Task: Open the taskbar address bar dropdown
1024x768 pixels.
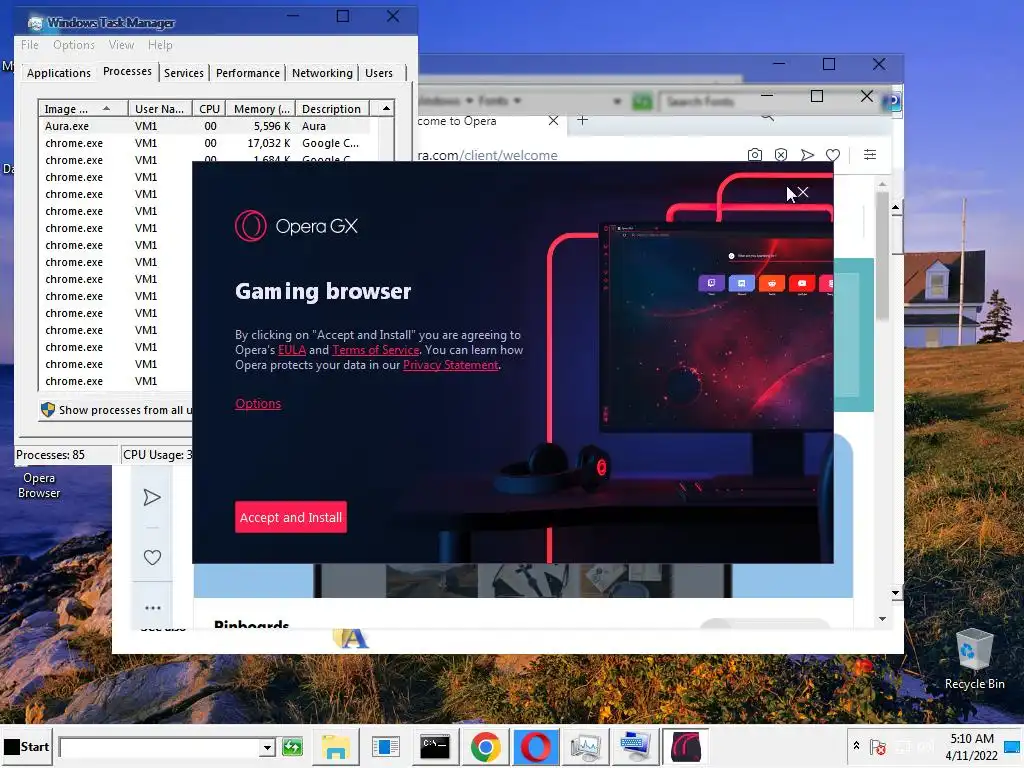Action: pos(266,747)
